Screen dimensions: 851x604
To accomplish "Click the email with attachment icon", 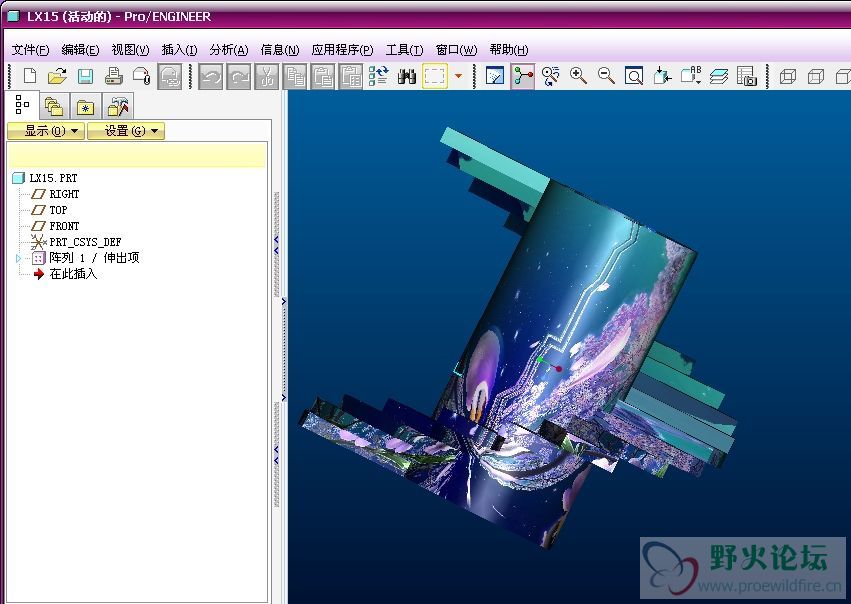I will pos(142,76).
